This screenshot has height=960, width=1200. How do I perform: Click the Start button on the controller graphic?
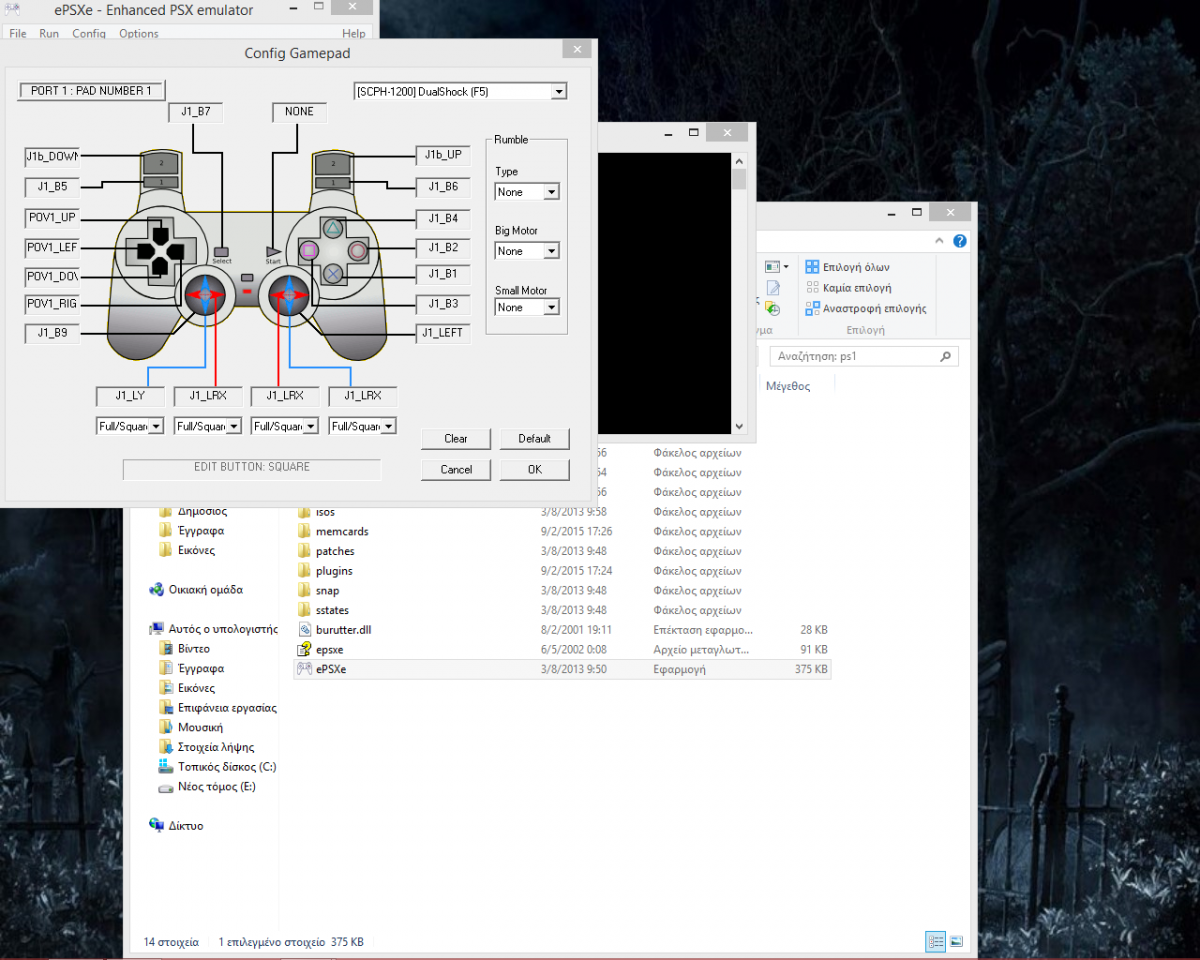coord(273,251)
